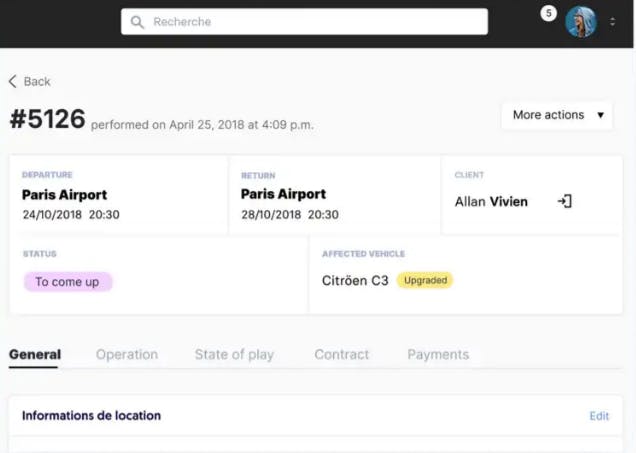Focus the Recherche search field
Image resolution: width=636 pixels, height=453 pixels.
point(304,22)
